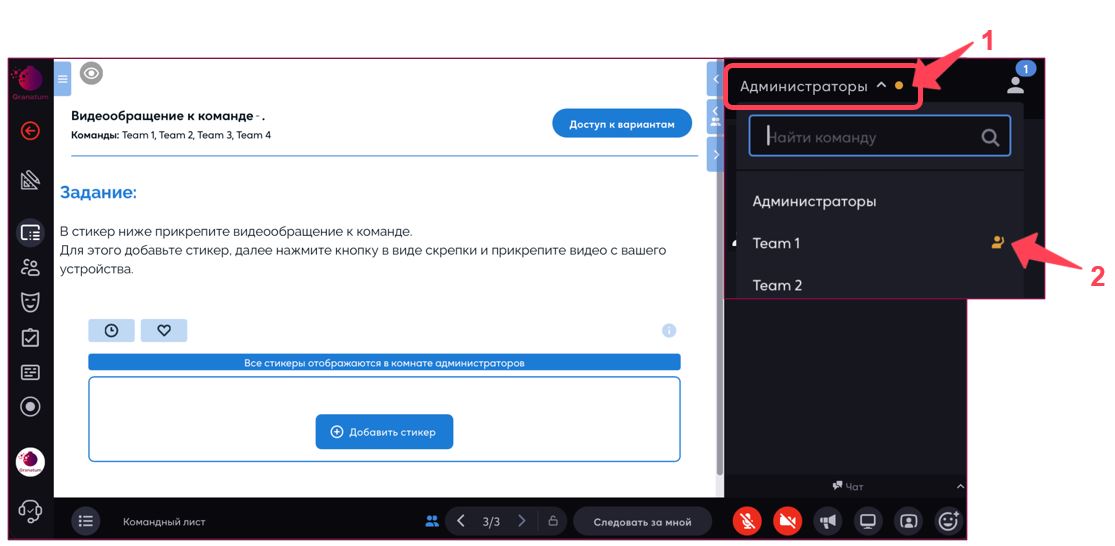Open the clipboard checklist icon in sidebar

click(x=30, y=337)
